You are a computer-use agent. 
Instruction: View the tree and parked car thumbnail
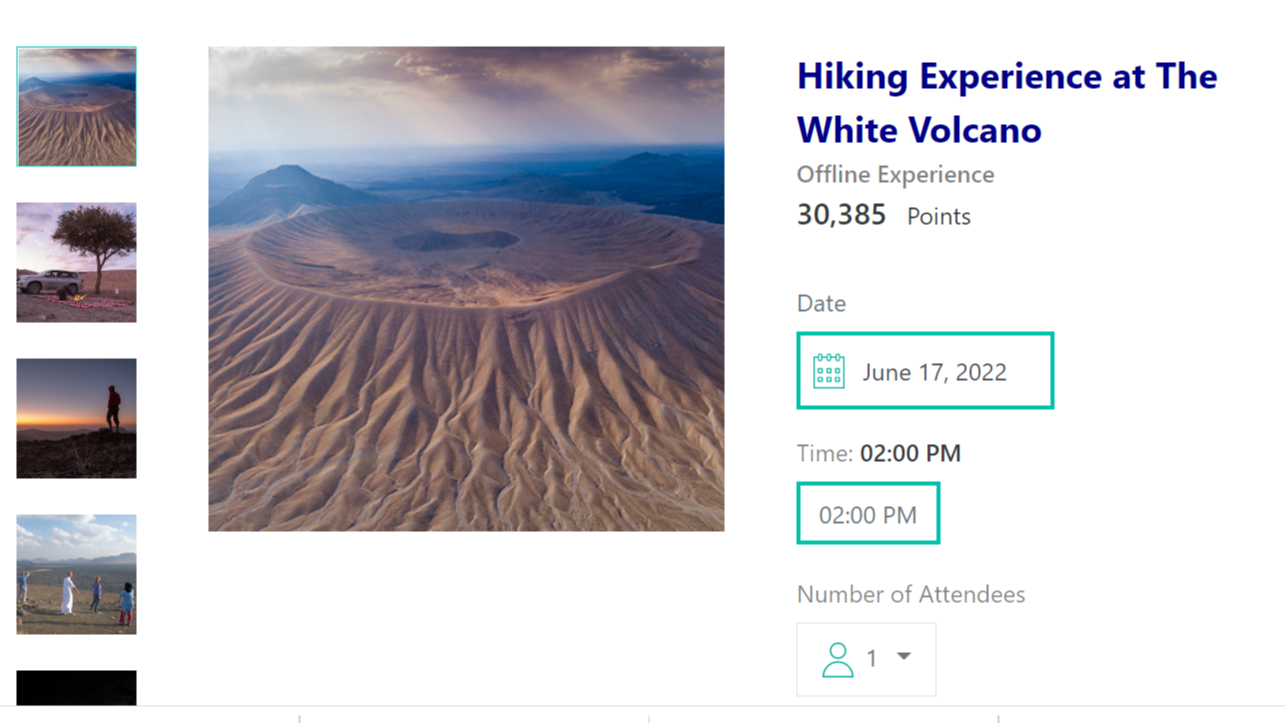click(x=76, y=262)
